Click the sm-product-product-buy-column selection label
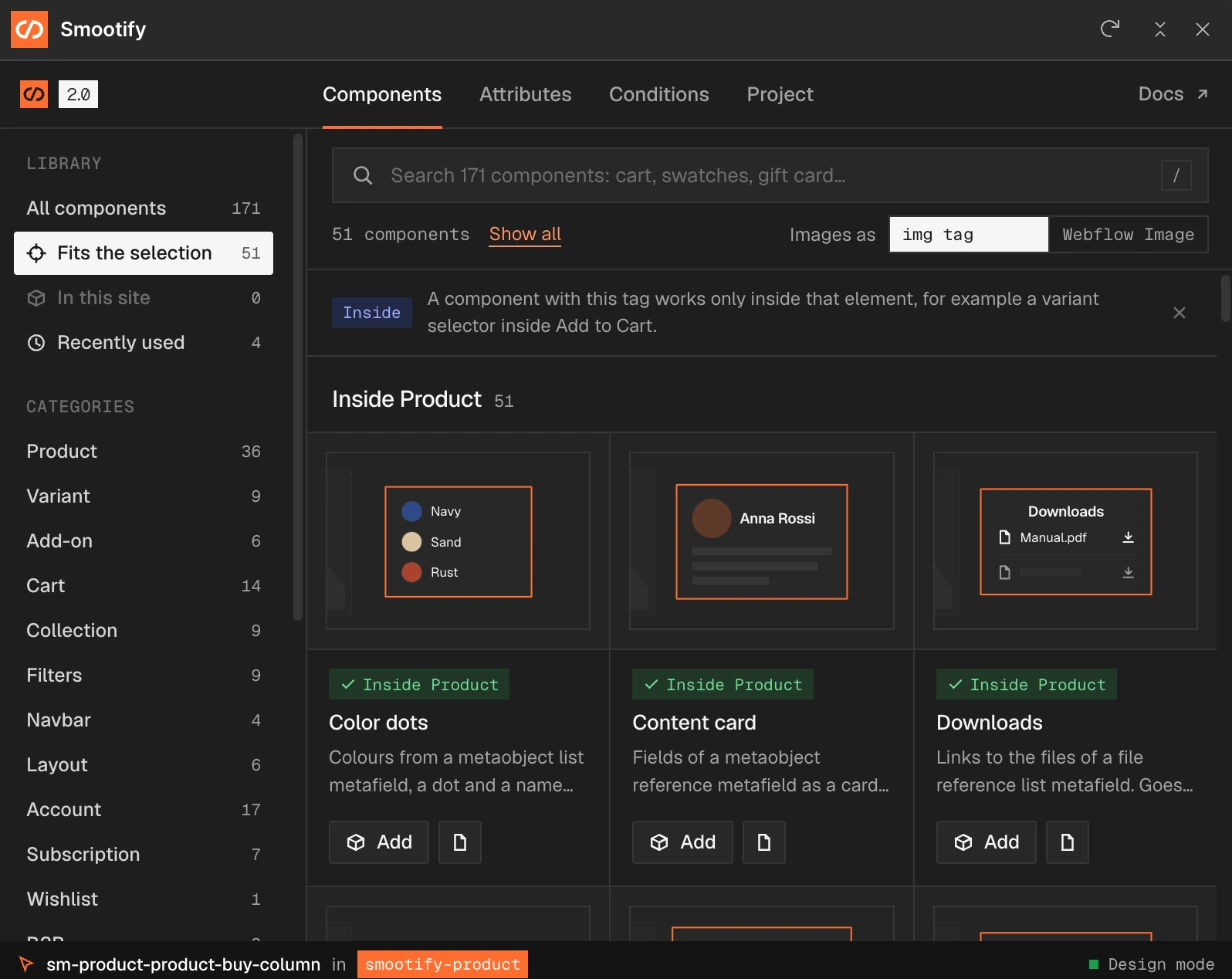Screen dimensions: 1232x979 click(183, 965)
